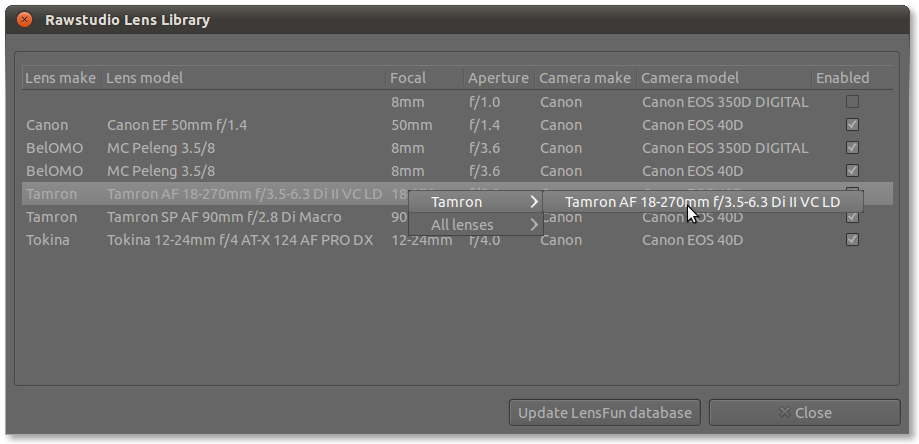Toggle Enabled checkbox for Tokina 12-24mm lens

(852, 240)
